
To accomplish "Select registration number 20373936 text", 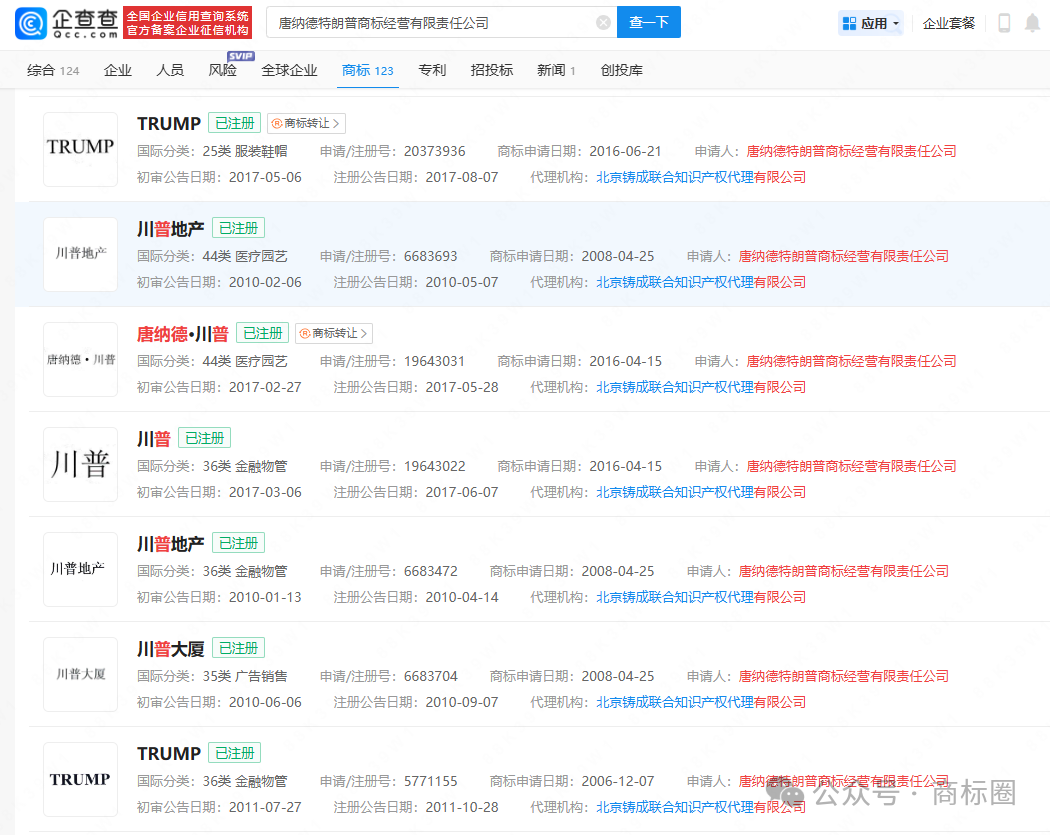I will coord(435,151).
